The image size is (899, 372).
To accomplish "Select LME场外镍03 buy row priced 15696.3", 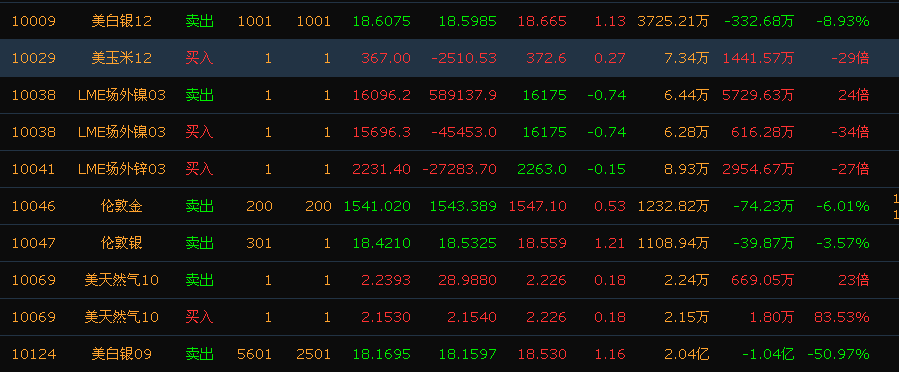I will click(x=450, y=132).
